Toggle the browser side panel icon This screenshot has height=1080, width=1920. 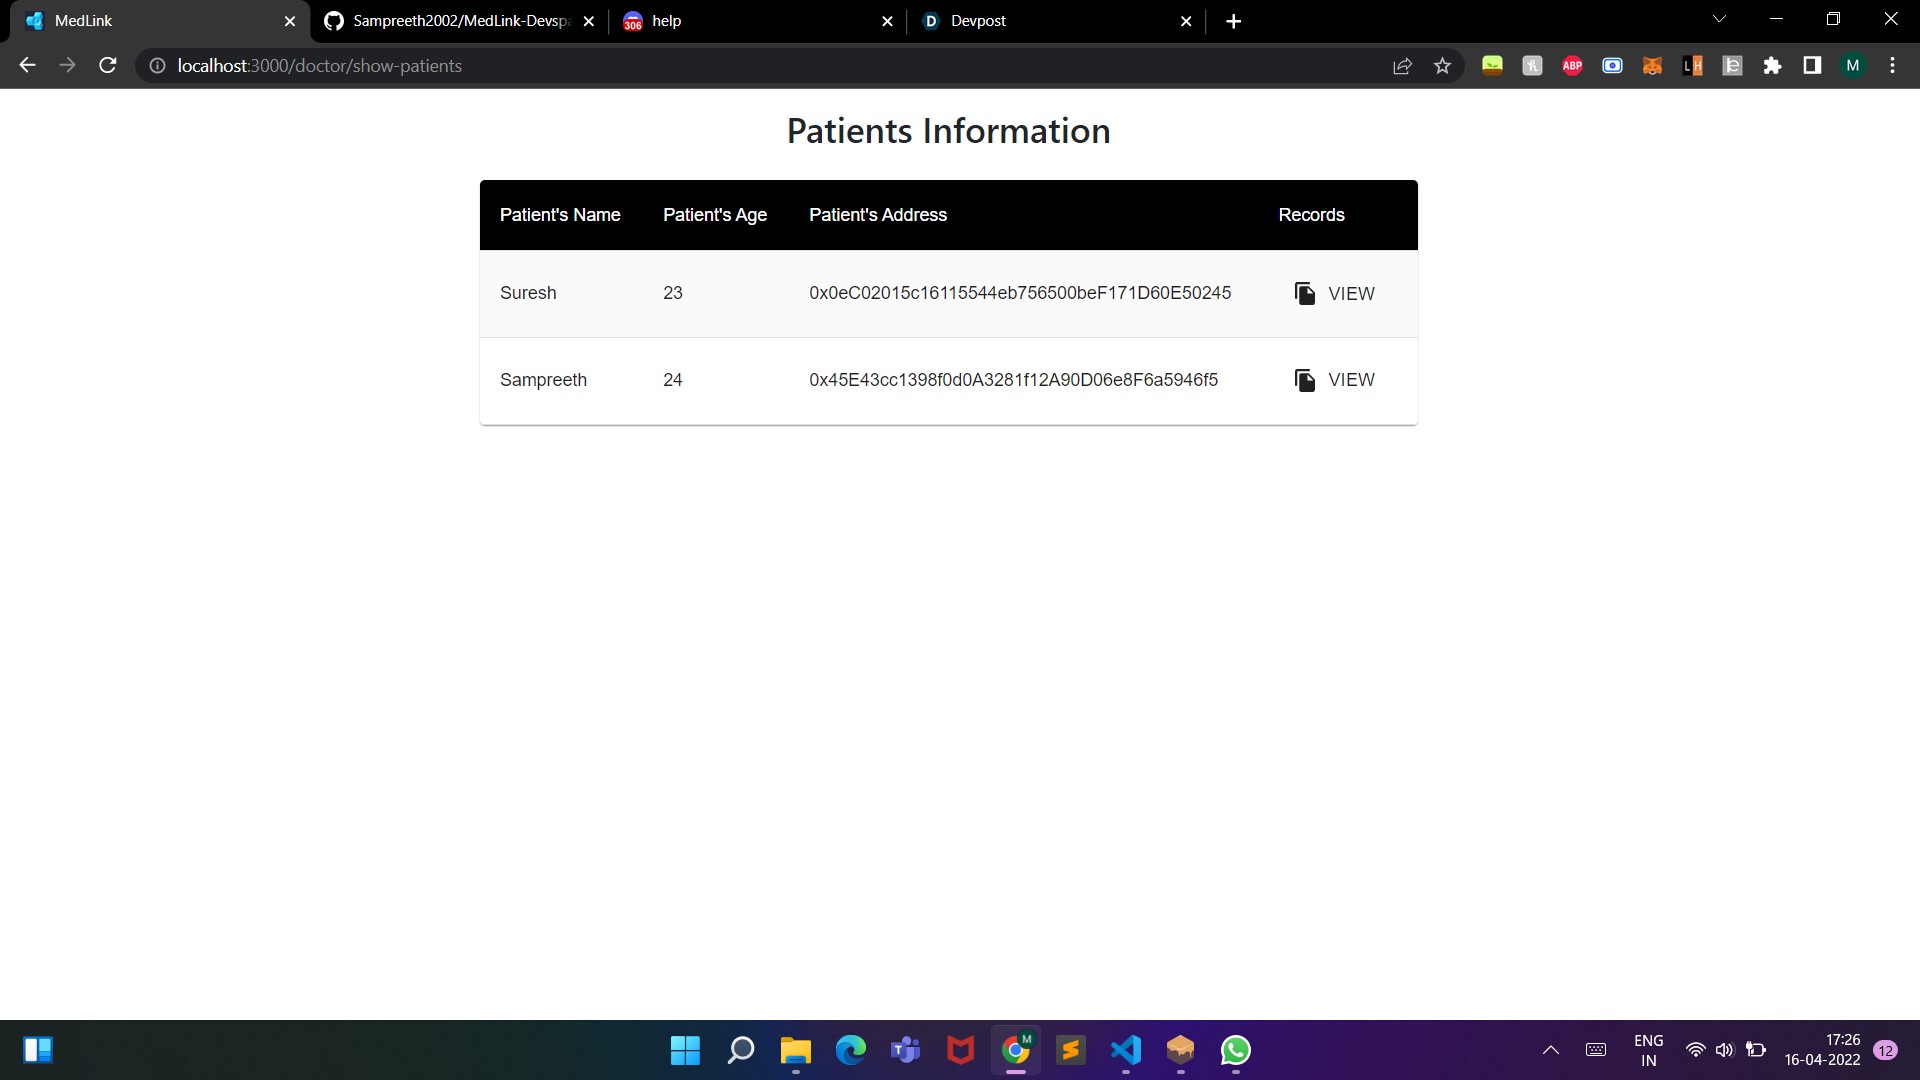[1812, 66]
